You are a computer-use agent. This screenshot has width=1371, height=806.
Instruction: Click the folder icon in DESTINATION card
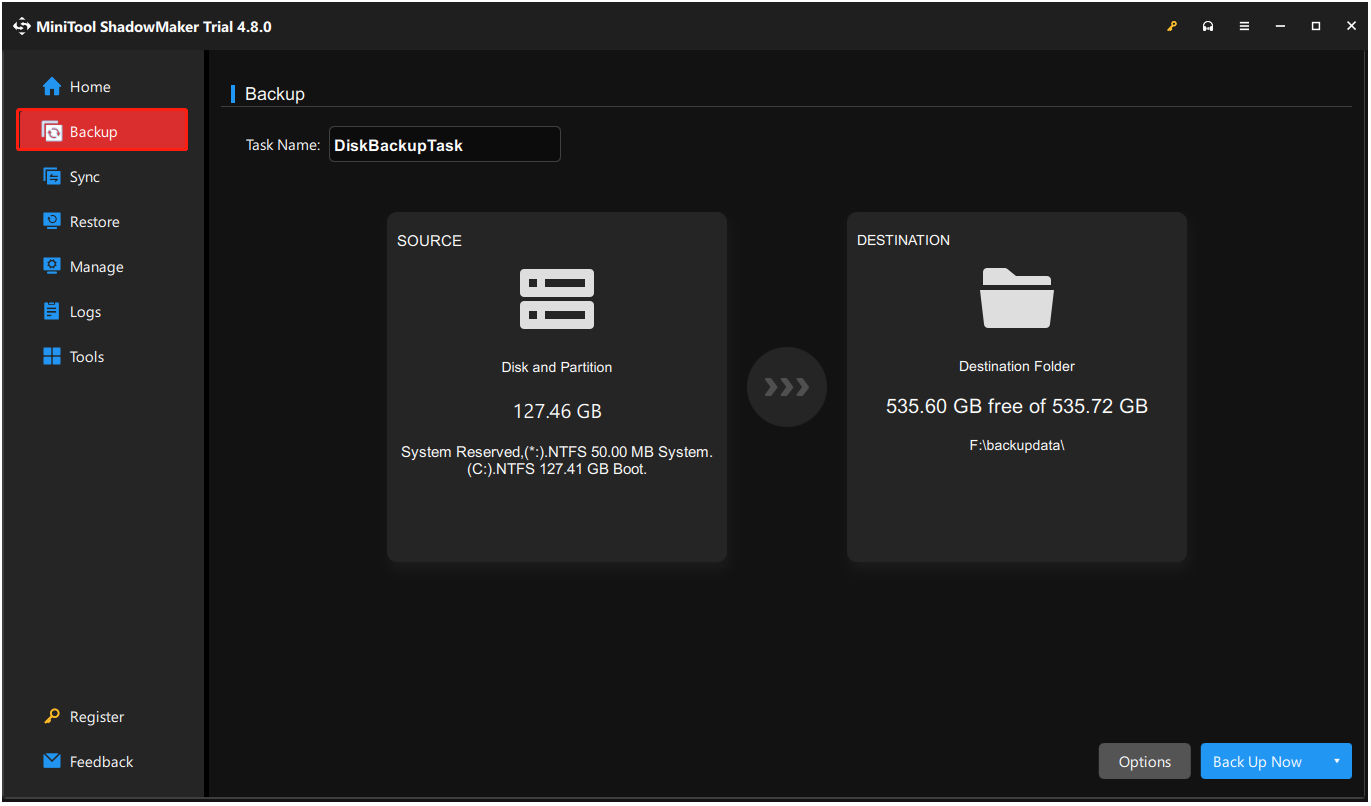tap(1016, 298)
